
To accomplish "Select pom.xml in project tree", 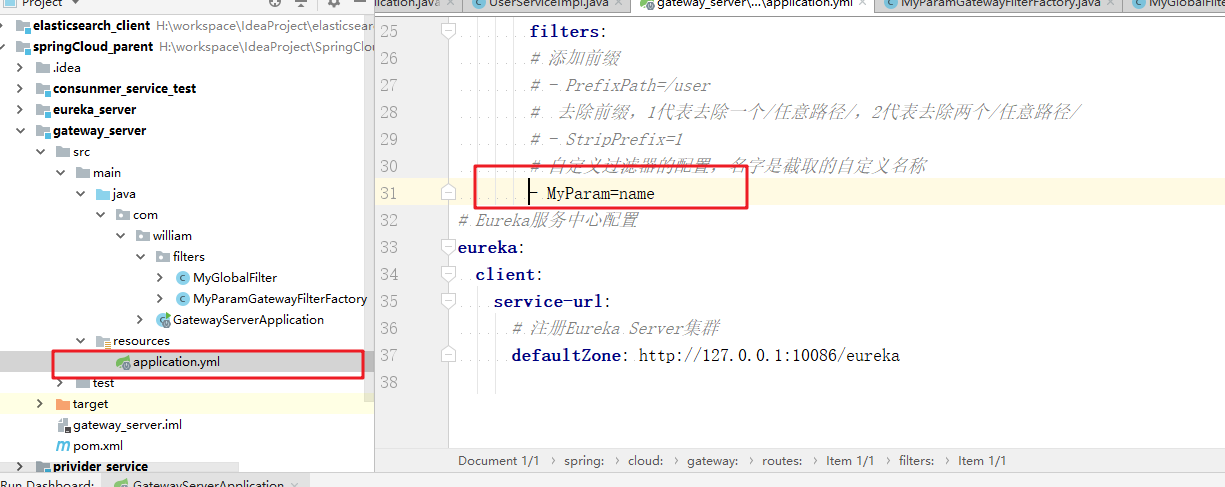I will (98, 446).
